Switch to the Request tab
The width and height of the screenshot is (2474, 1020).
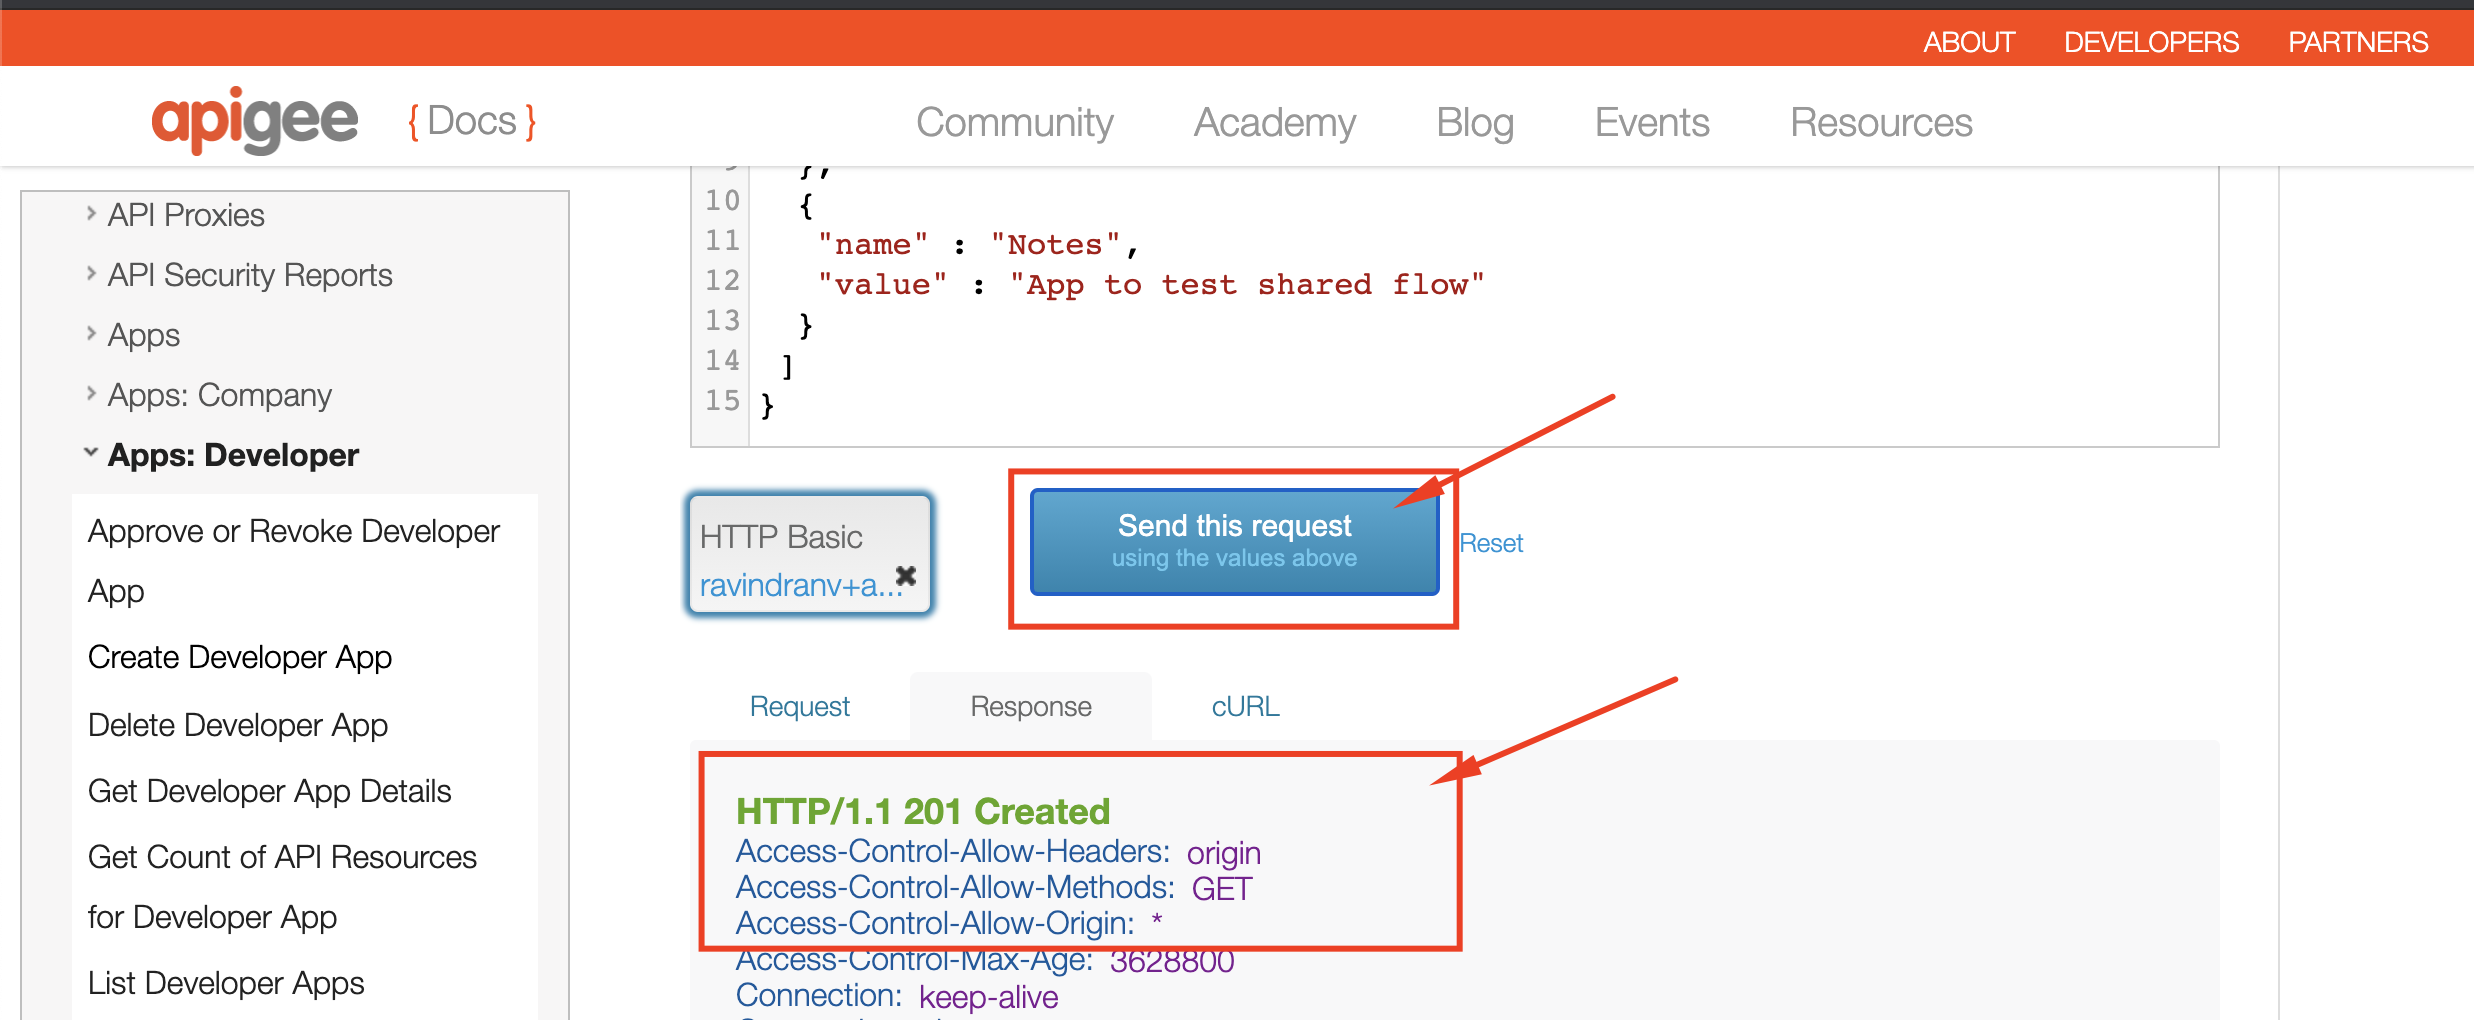point(799,706)
